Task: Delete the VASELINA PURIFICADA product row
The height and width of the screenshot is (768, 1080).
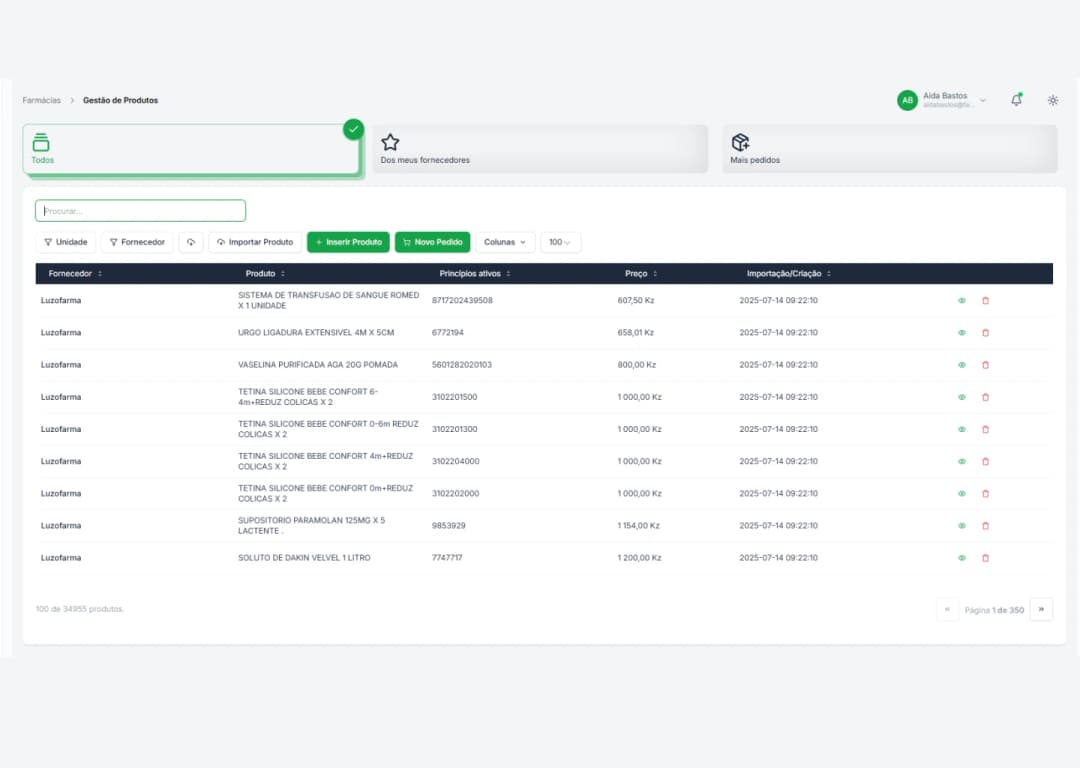Action: [985, 365]
